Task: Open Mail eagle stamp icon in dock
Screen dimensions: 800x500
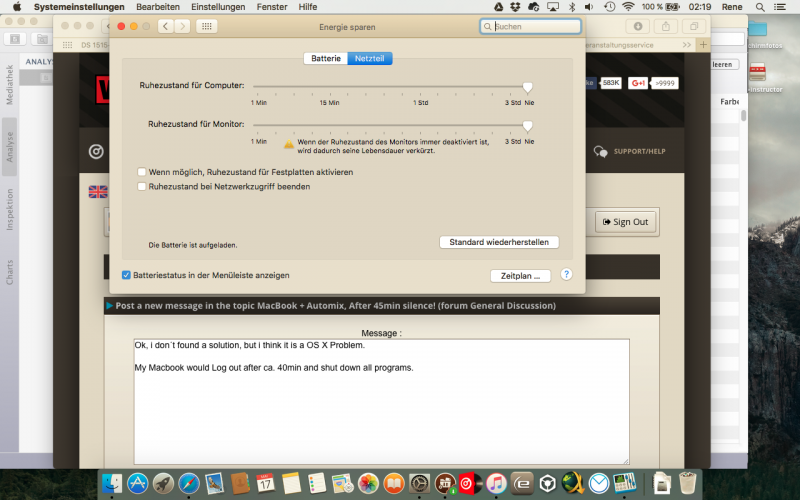Action: pos(214,483)
